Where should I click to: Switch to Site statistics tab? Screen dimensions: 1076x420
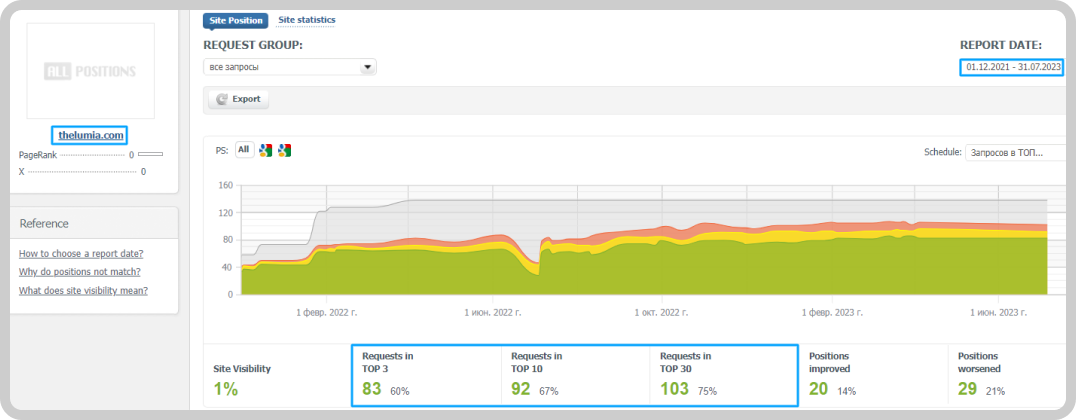click(306, 20)
